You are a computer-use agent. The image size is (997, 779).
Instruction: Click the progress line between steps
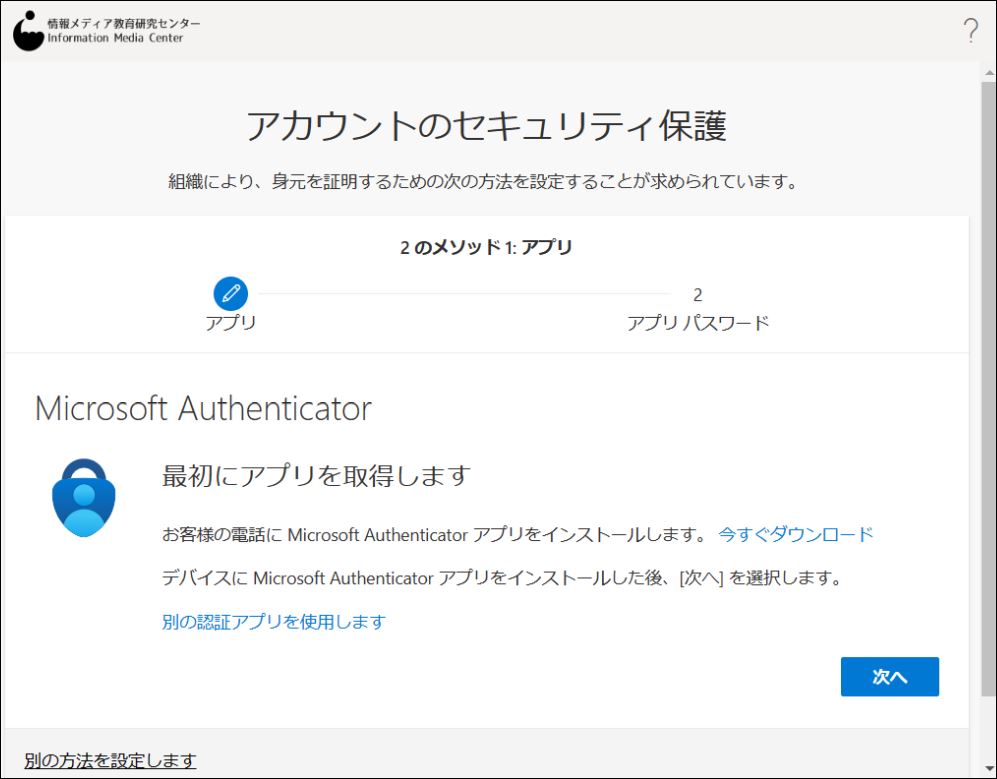(x=464, y=294)
